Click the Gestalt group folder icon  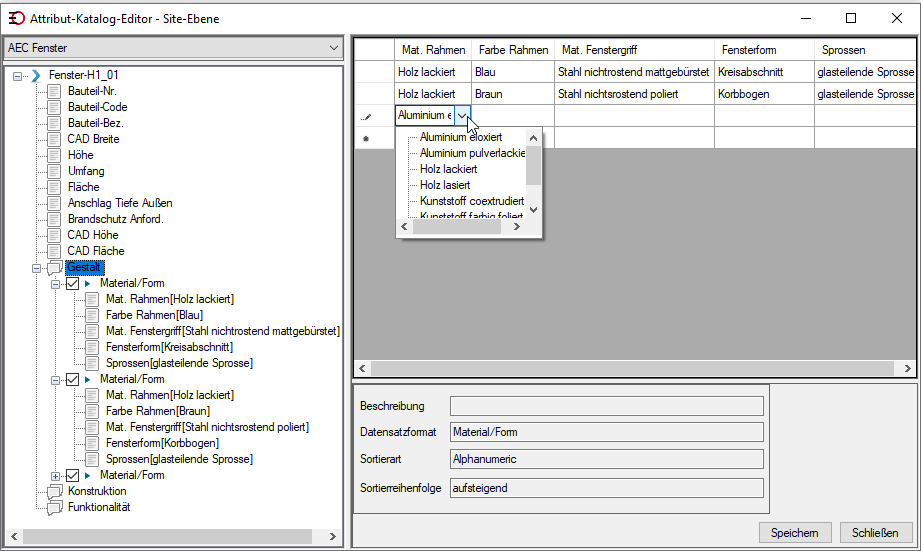click(55, 267)
